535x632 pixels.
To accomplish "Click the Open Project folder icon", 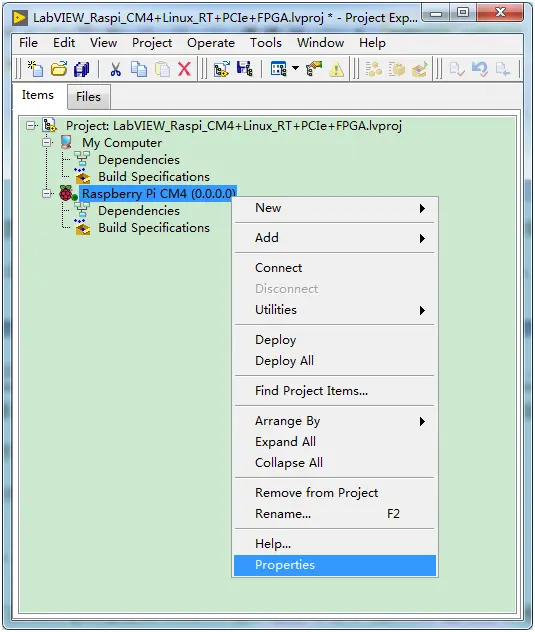I will [59, 69].
